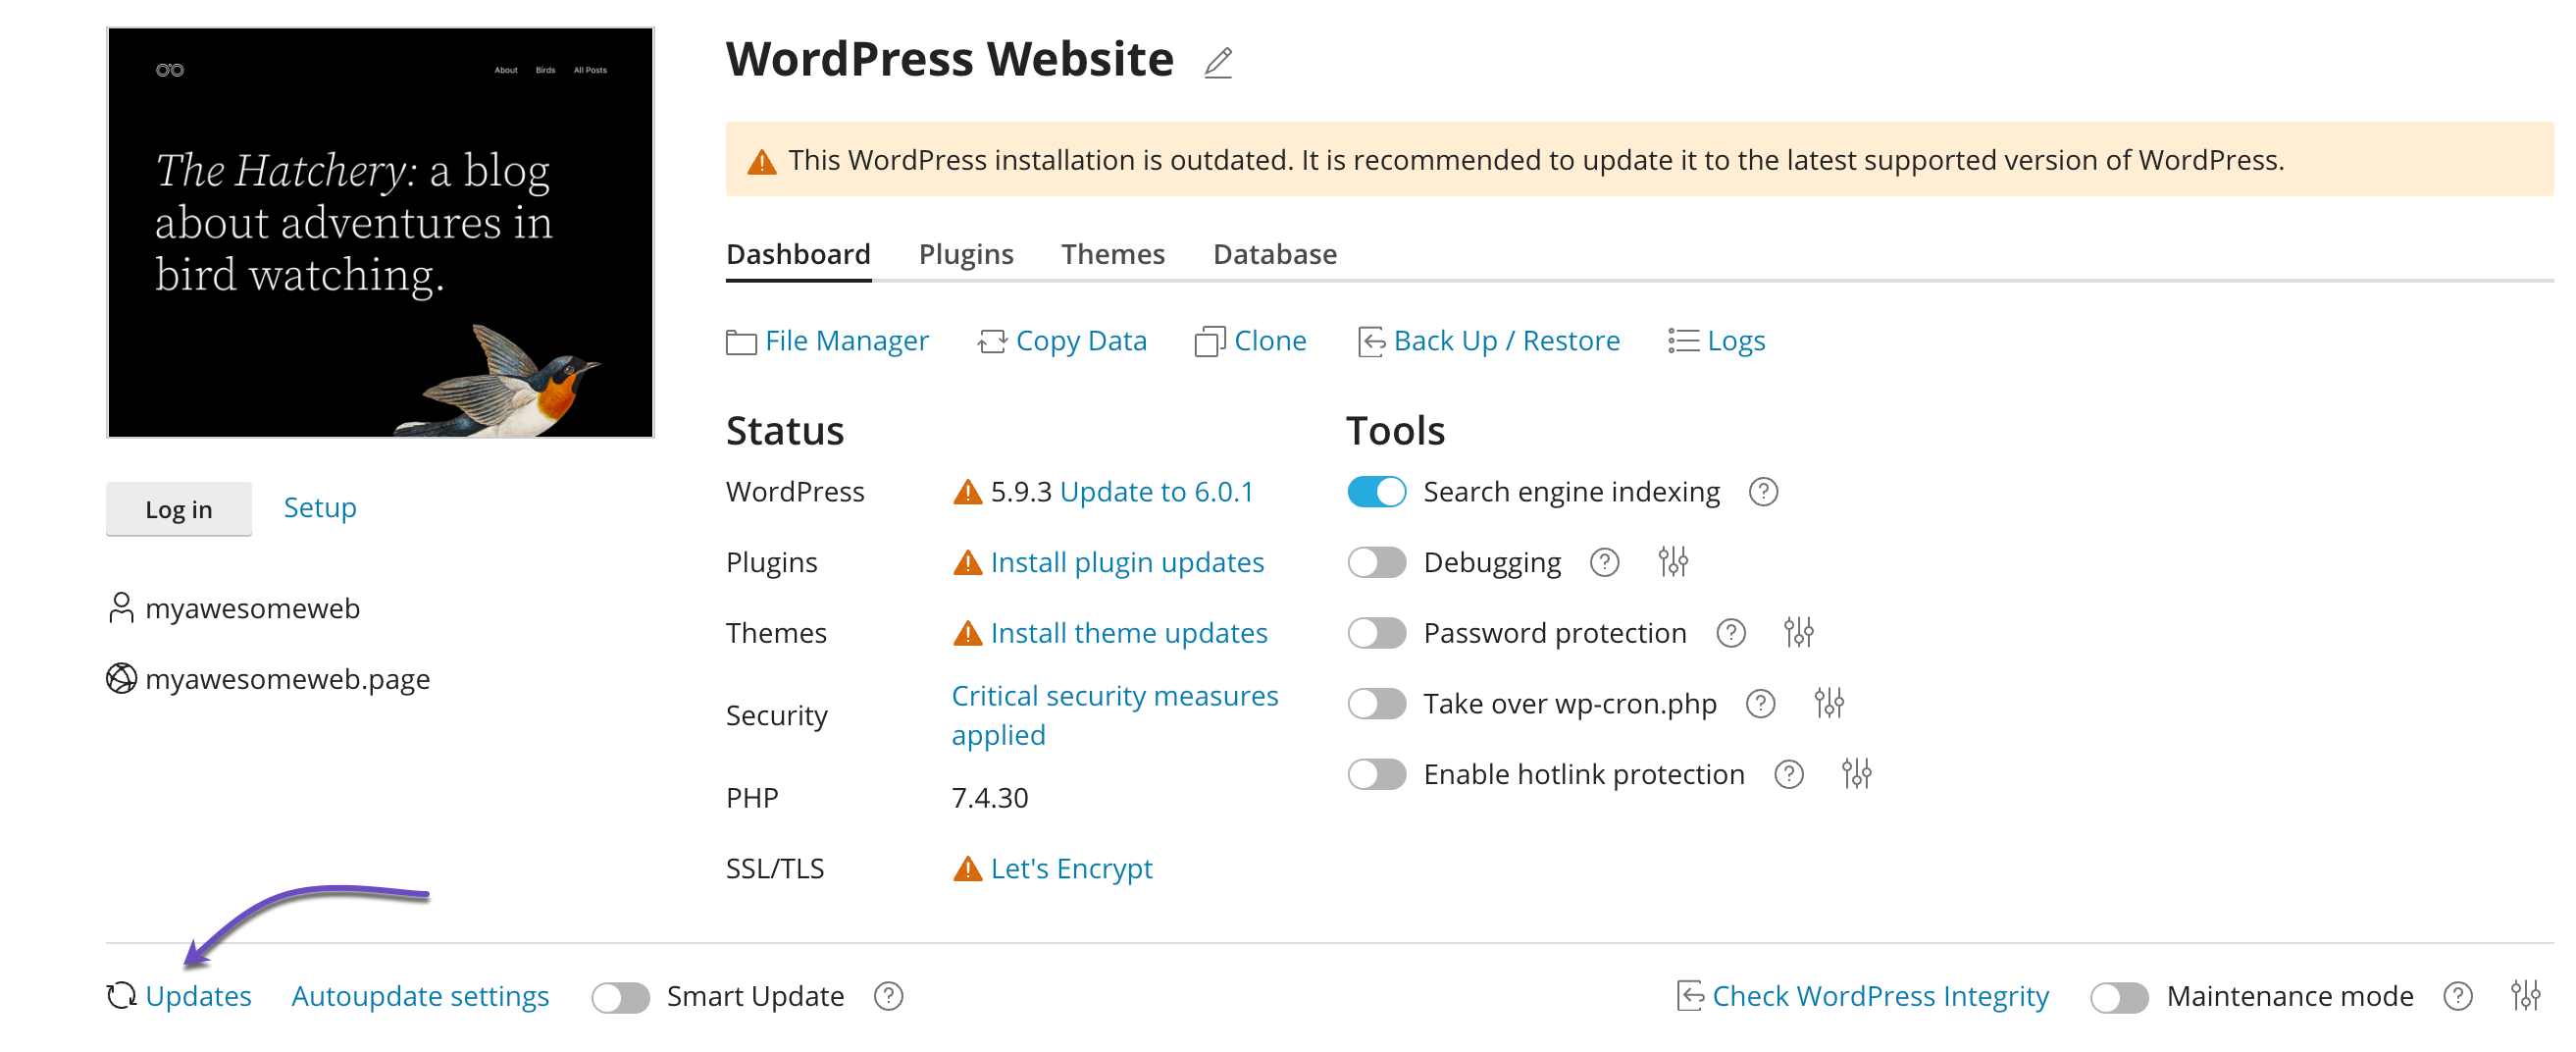Viewport: 2576px width, 1052px height.
Task: Click the website preview thumbnail
Action: tap(380, 232)
